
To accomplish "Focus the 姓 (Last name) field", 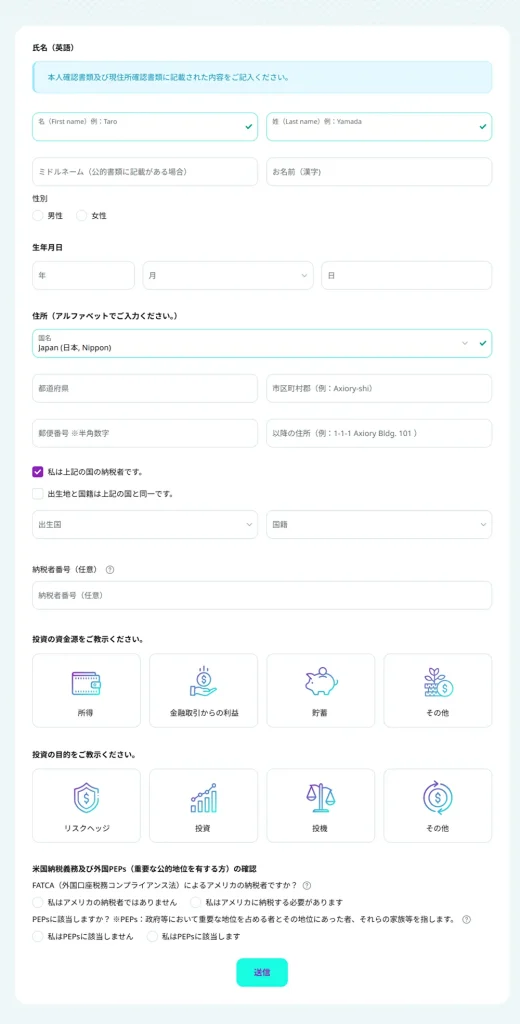I will tap(379, 127).
